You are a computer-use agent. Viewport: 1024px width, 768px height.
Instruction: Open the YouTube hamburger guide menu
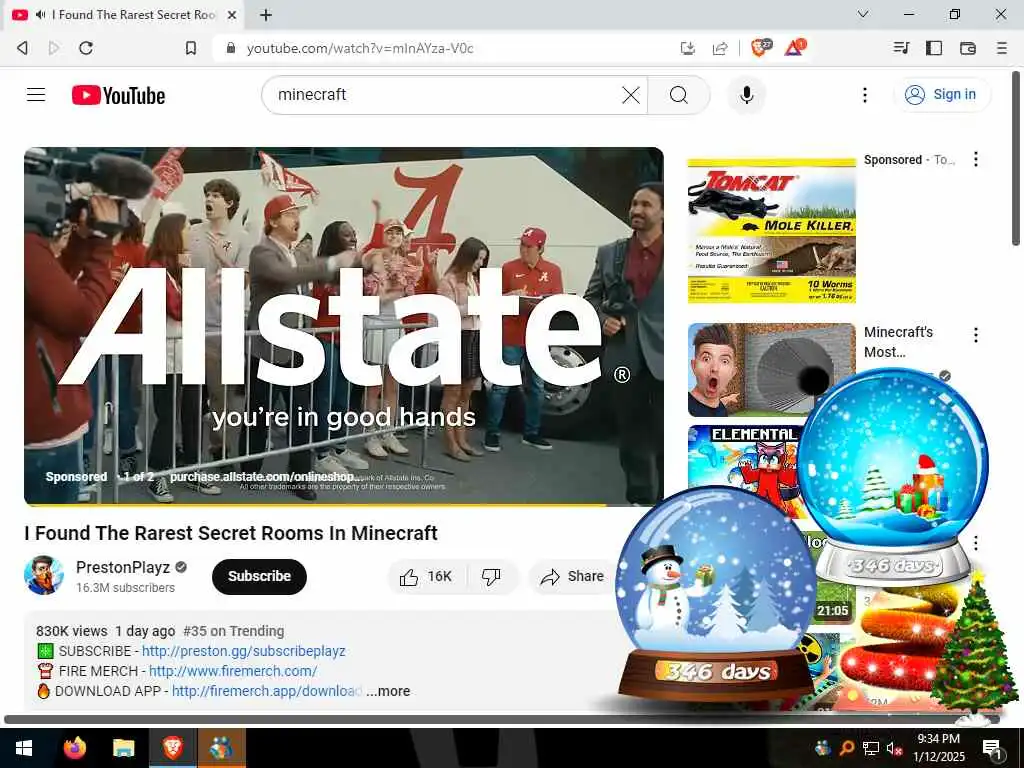[36, 95]
